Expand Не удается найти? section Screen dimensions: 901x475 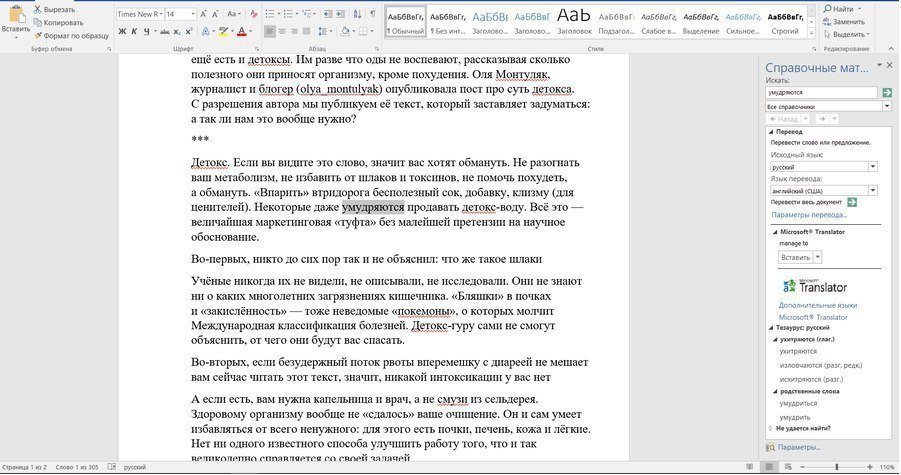(x=771, y=428)
